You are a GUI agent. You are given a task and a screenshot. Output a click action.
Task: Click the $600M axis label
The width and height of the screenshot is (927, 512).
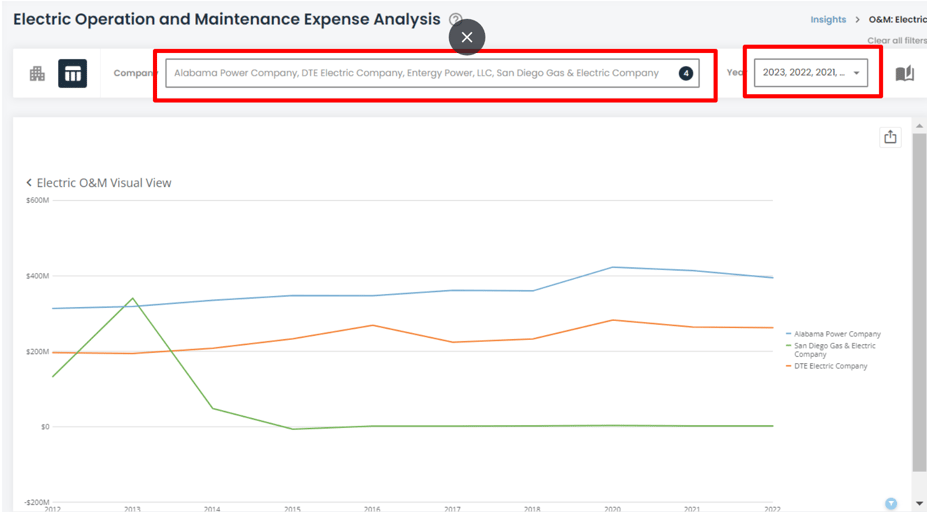[x=37, y=200]
